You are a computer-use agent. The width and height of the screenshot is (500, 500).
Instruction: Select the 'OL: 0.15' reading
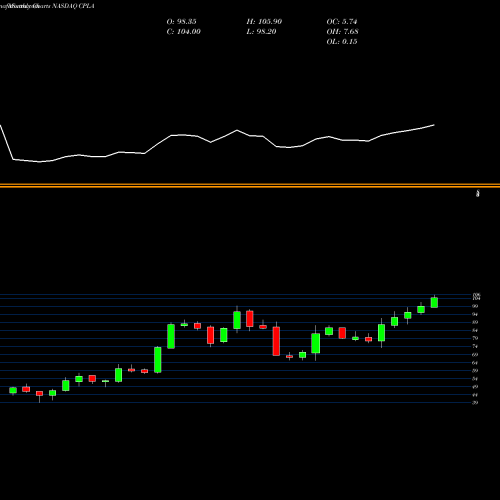(x=342, y=42)
